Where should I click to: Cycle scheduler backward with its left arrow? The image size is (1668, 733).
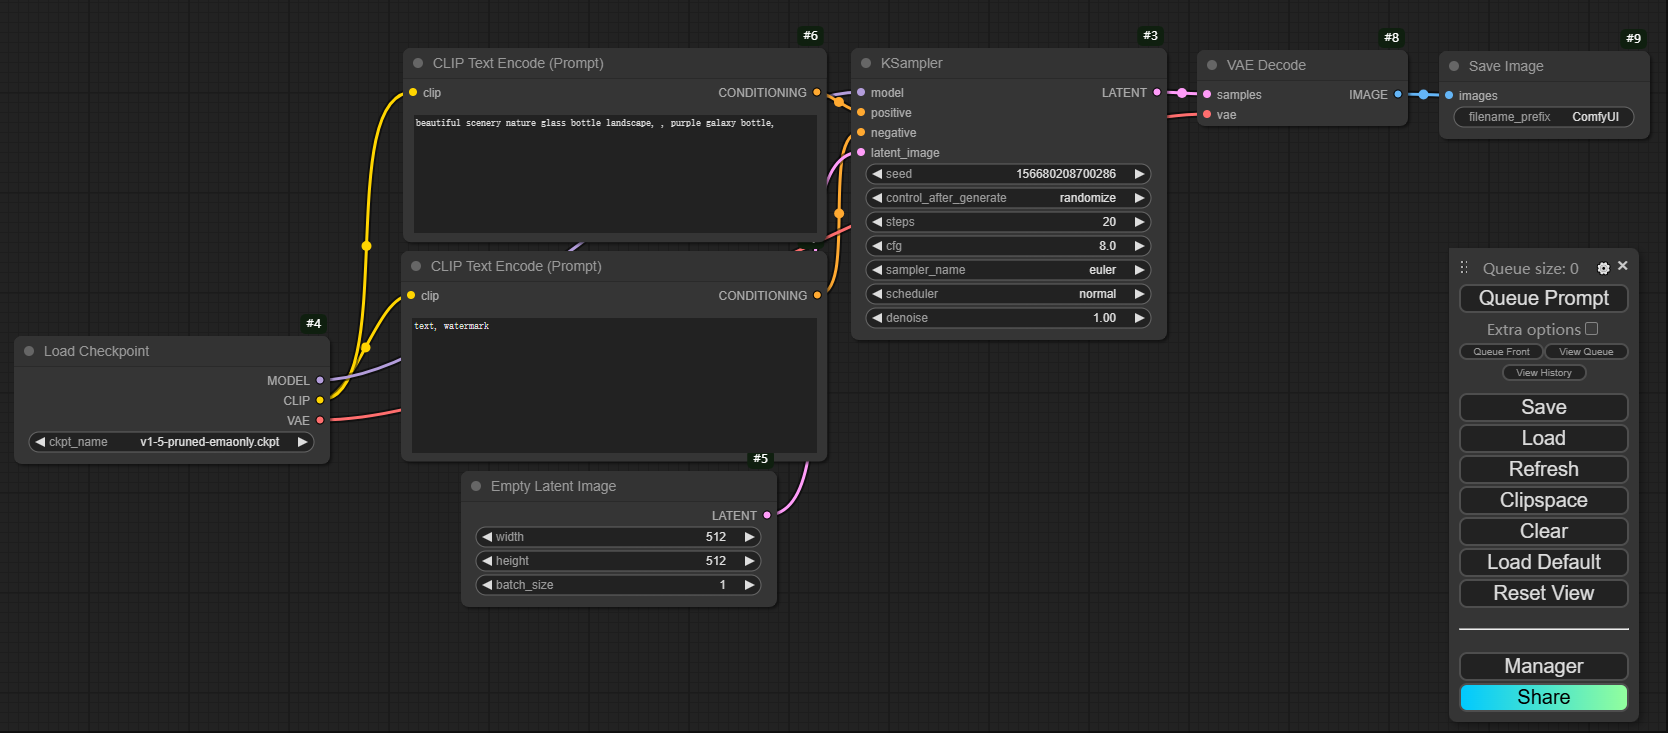coord(877,294)
